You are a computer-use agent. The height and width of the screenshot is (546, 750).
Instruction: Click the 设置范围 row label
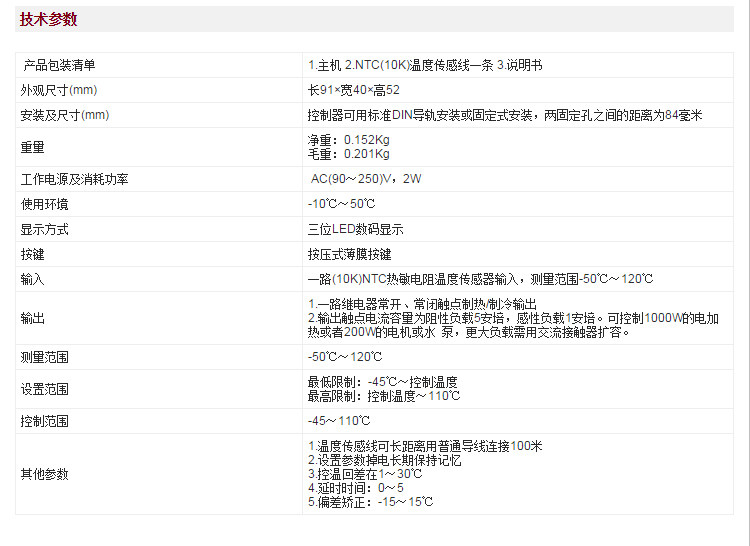click(45, 389)
